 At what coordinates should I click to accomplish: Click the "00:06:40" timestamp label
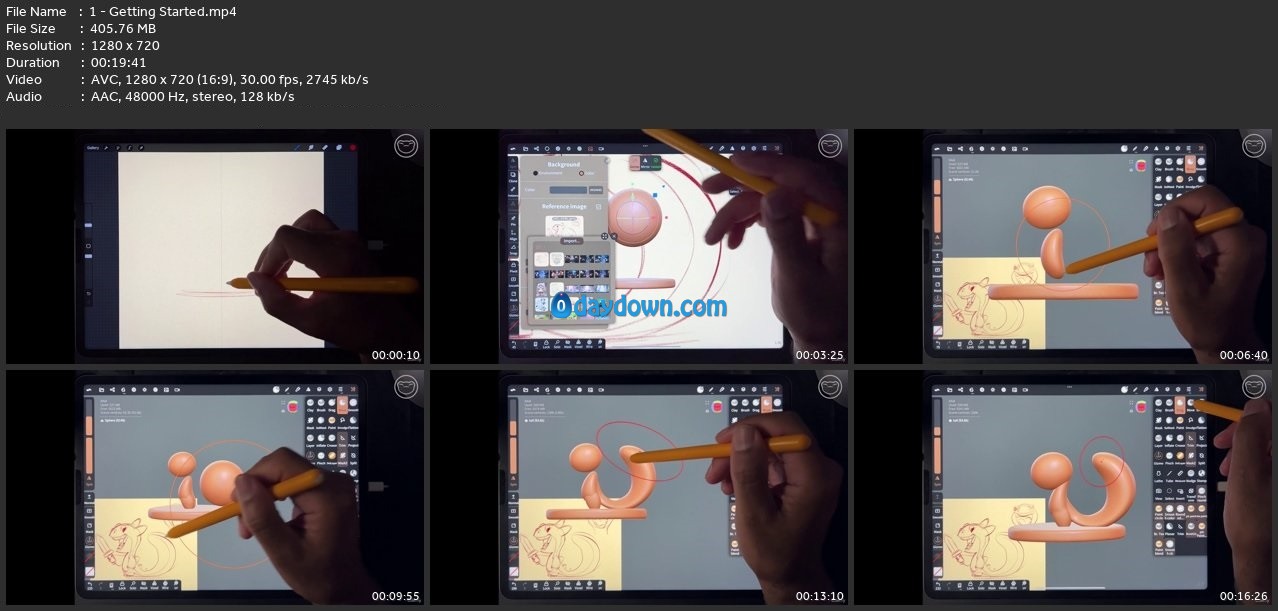[x=1243, y=355]
